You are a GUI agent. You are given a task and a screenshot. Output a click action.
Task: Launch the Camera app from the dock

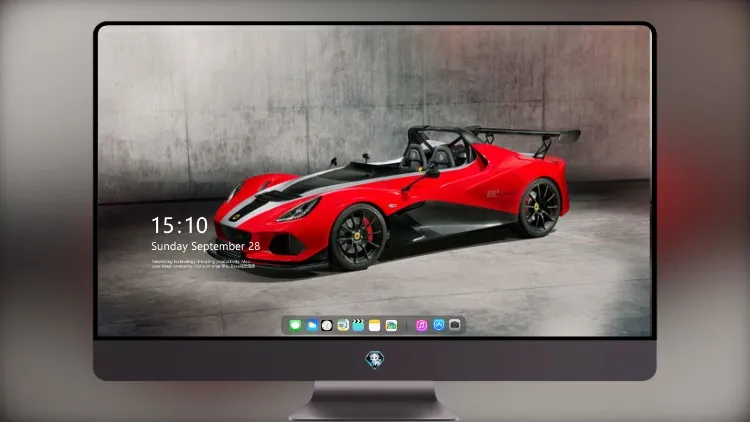click(x=455, y=325)
